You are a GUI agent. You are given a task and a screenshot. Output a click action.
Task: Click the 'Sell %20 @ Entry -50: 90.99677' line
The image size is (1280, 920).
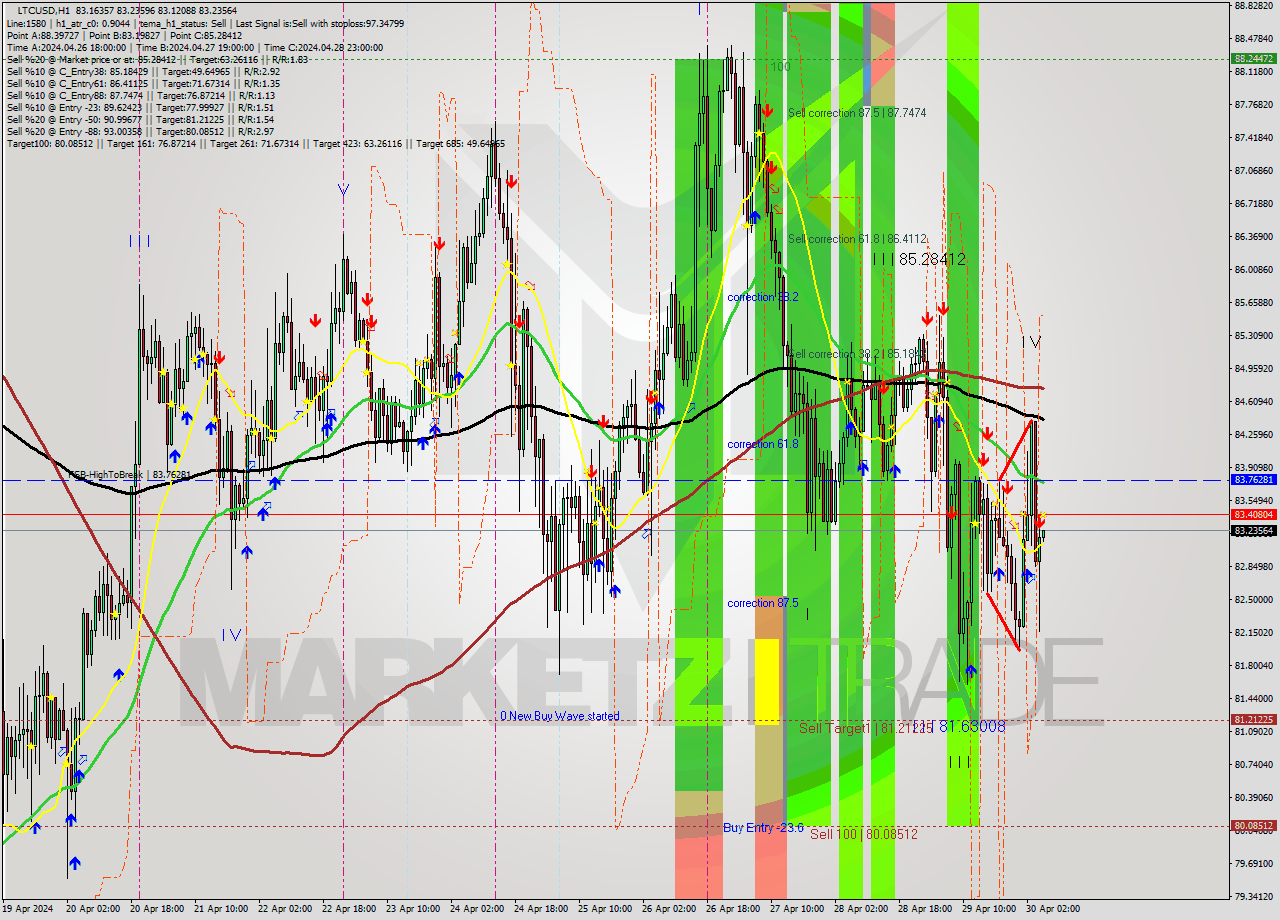(x=140, y=119)
